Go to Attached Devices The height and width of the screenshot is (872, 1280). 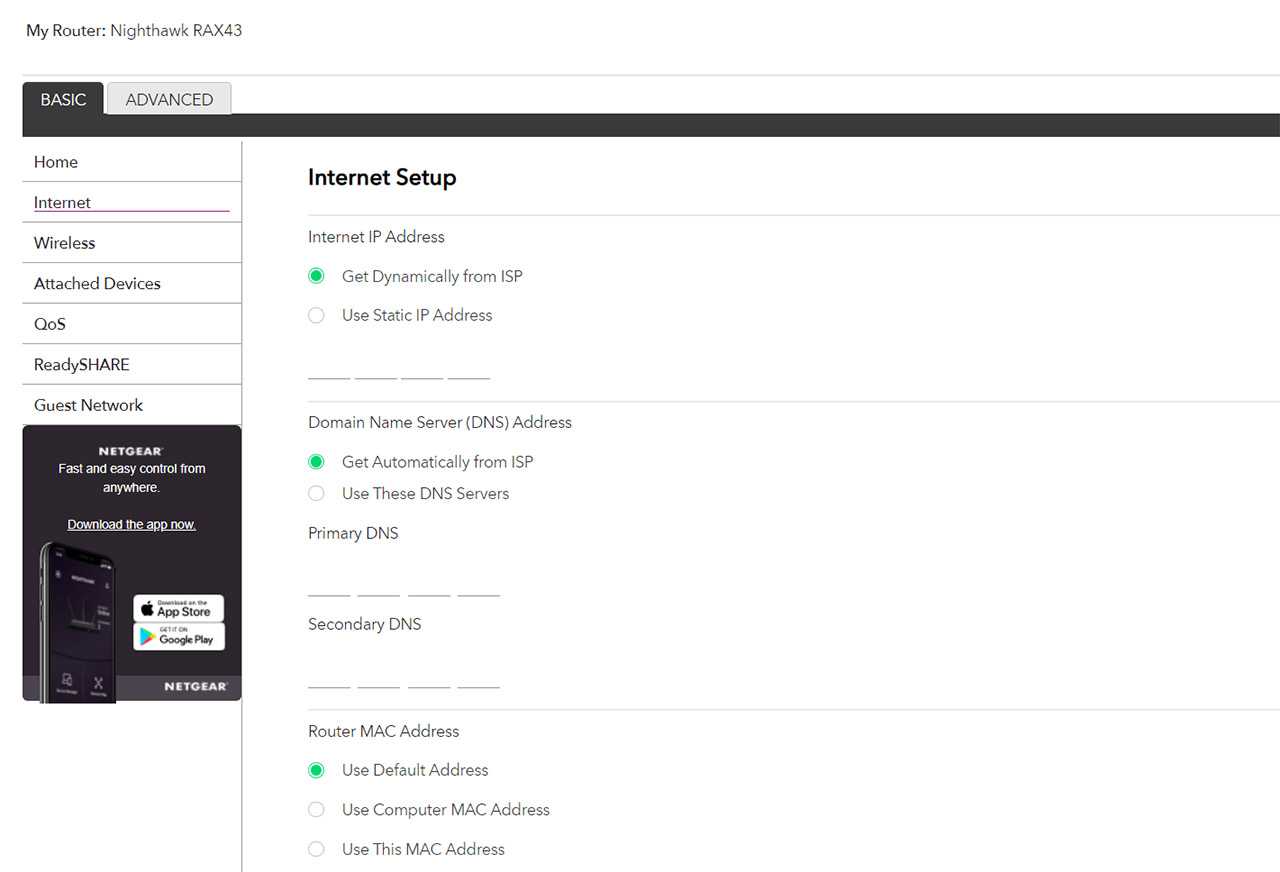point(97,284)
